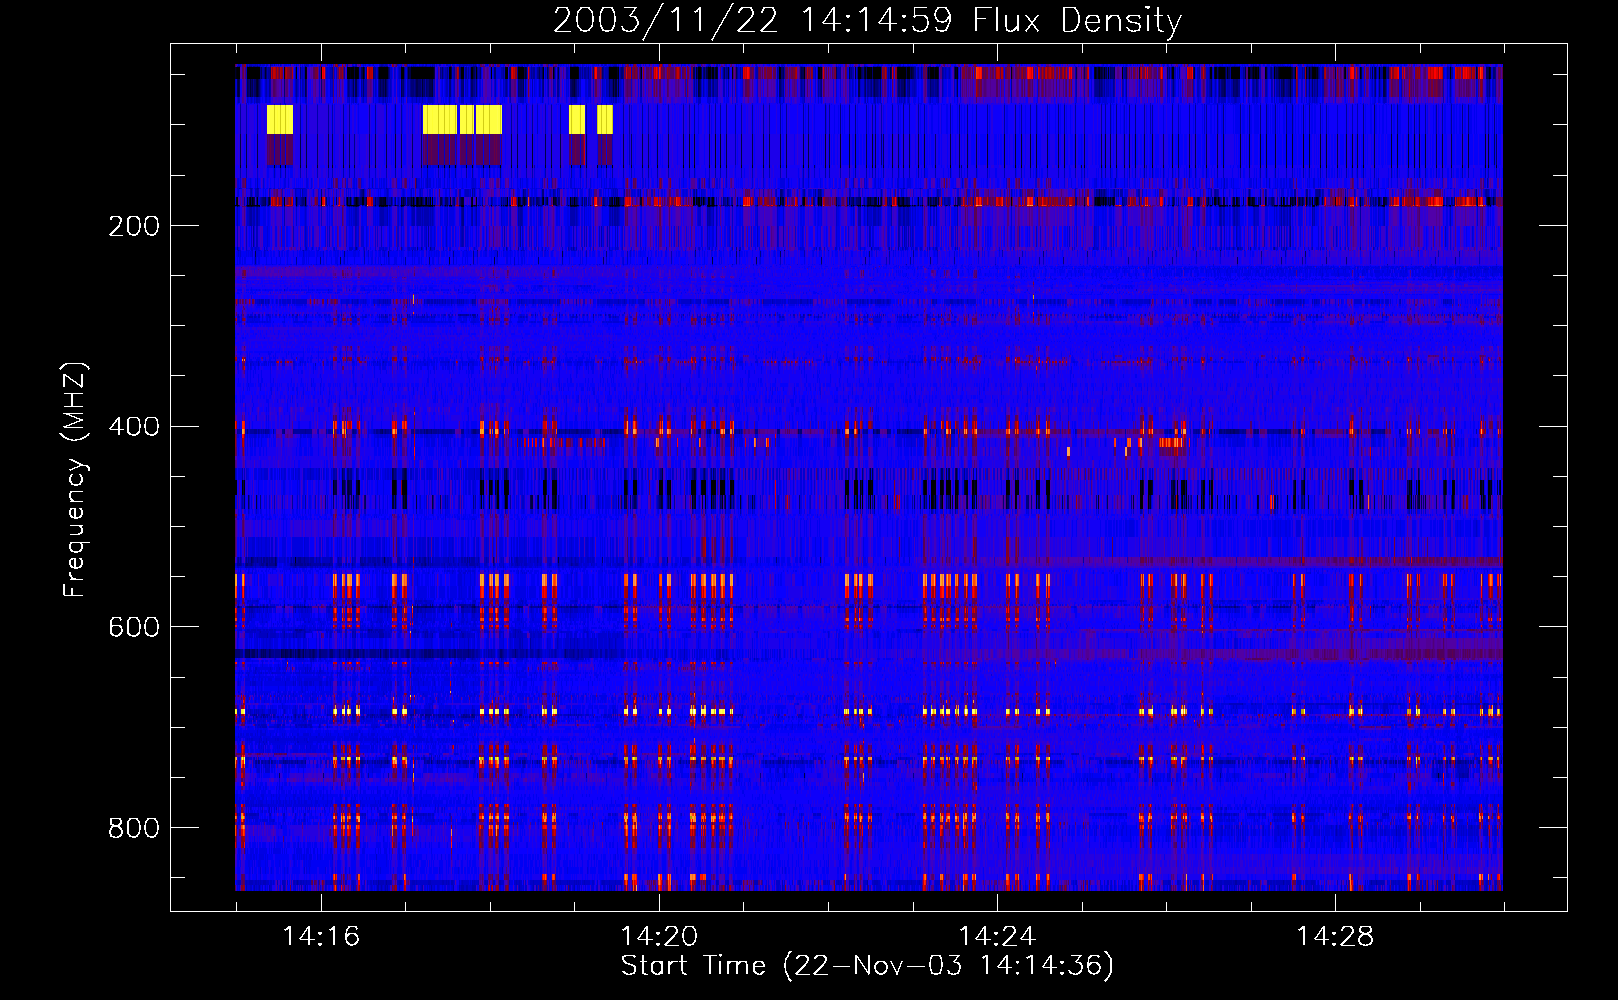Click the 'Start Time (22-Nov-03 14:14:36)' axis label
This screenshot has width=1618, height=1000.
867,966
